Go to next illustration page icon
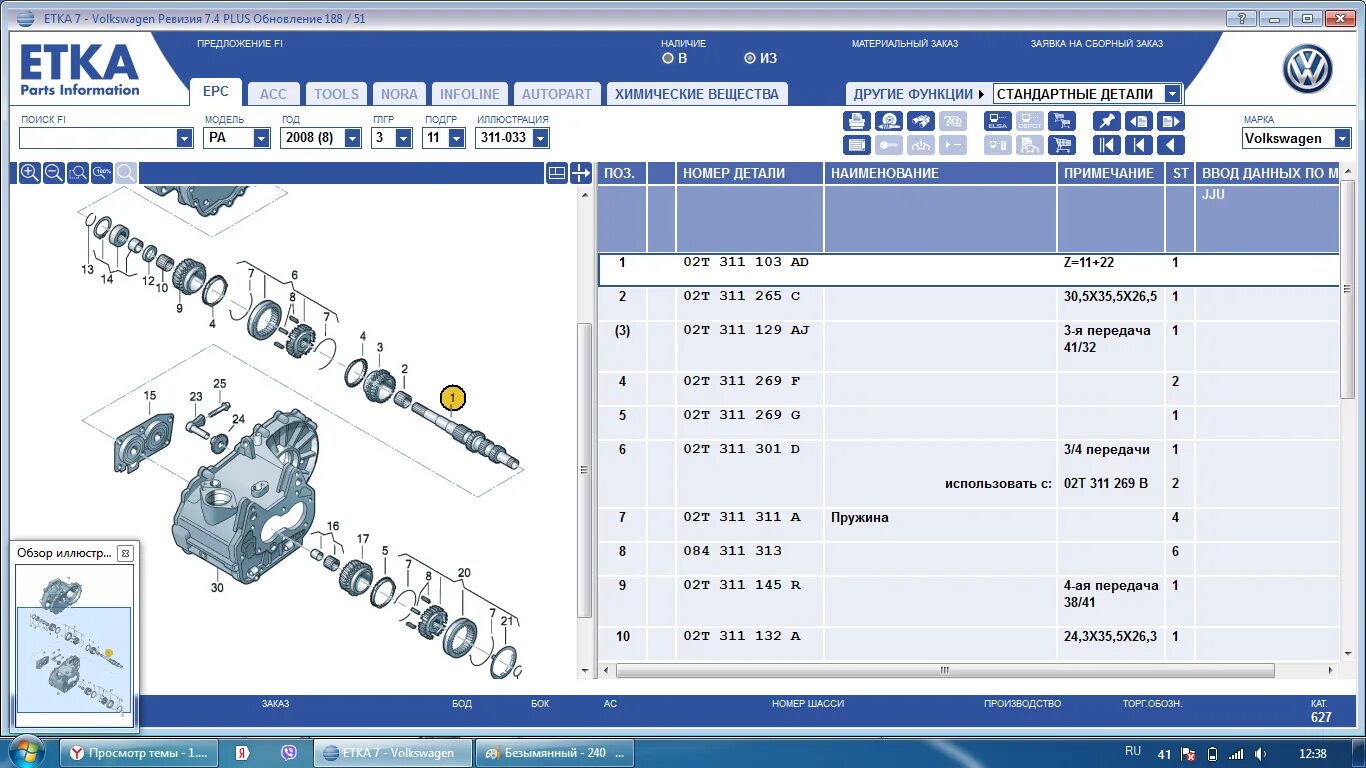 pyautogui.click(x=1171, y=121)
